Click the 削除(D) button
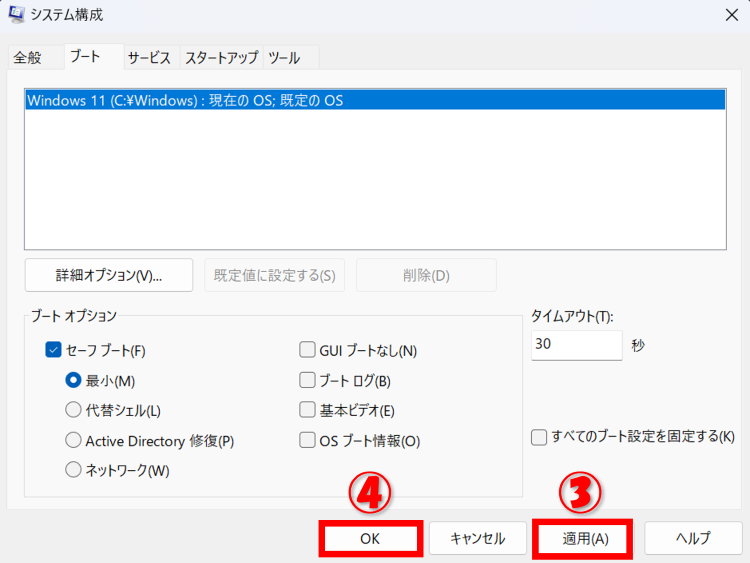The width and height of the screenshot is (750, 563). tap(426, 275)
